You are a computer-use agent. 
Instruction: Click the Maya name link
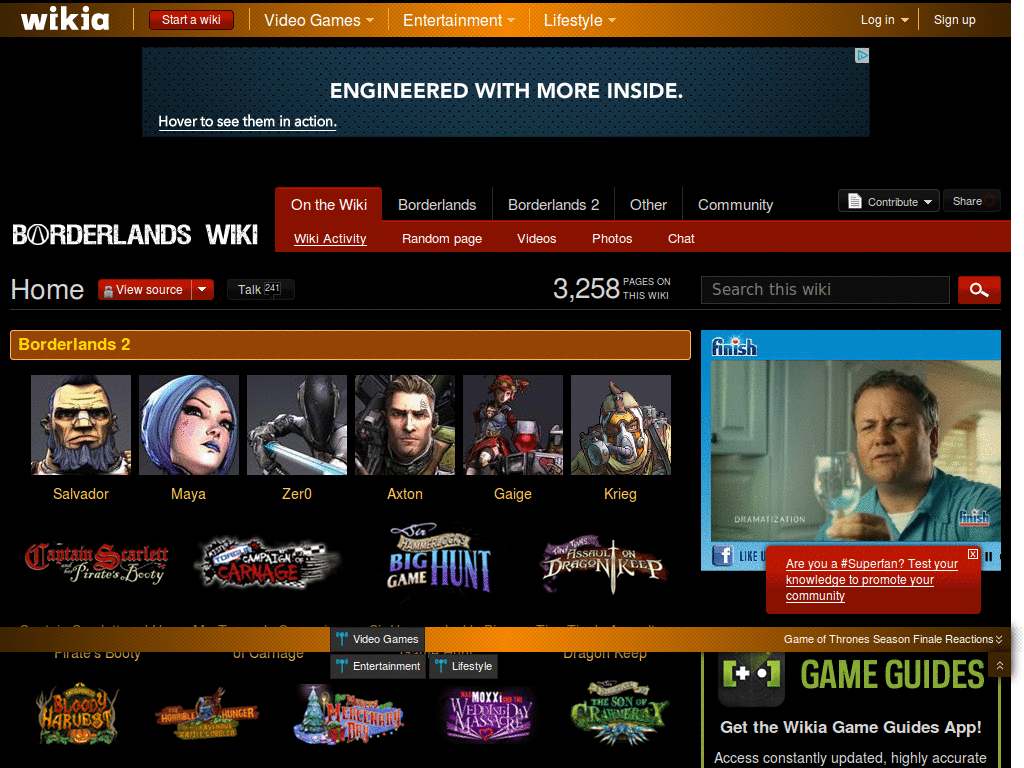pos(188,494)
